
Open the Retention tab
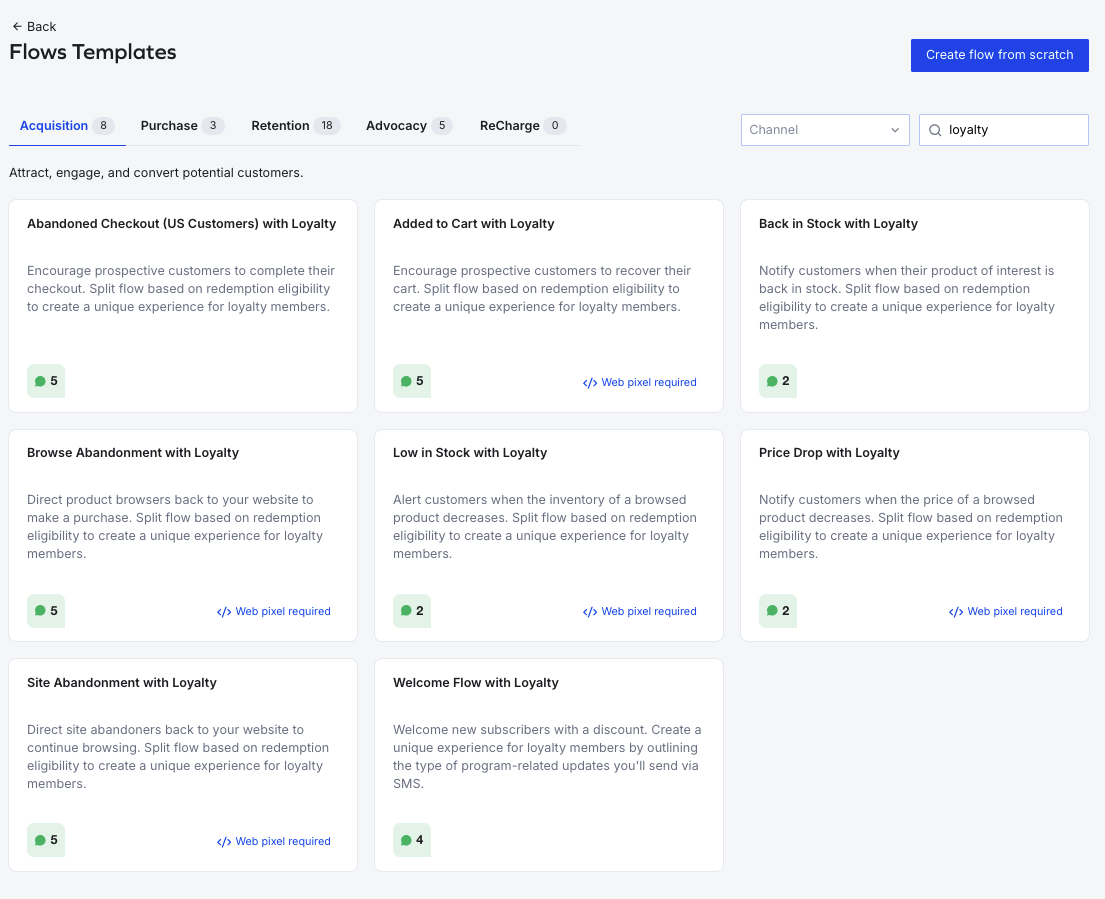pos(295,126)
